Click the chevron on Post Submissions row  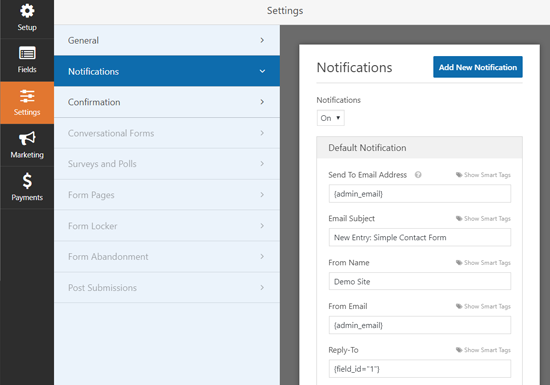(262, 288)
